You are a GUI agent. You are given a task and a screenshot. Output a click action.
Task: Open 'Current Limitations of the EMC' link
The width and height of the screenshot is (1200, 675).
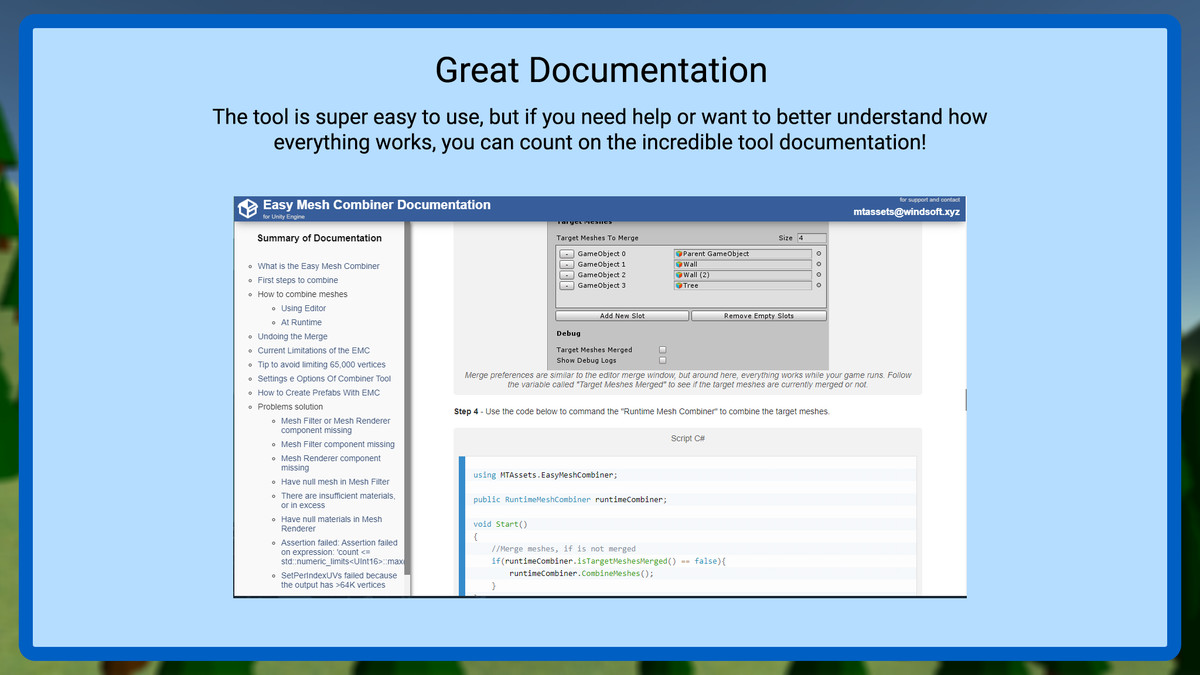point(314,351)
